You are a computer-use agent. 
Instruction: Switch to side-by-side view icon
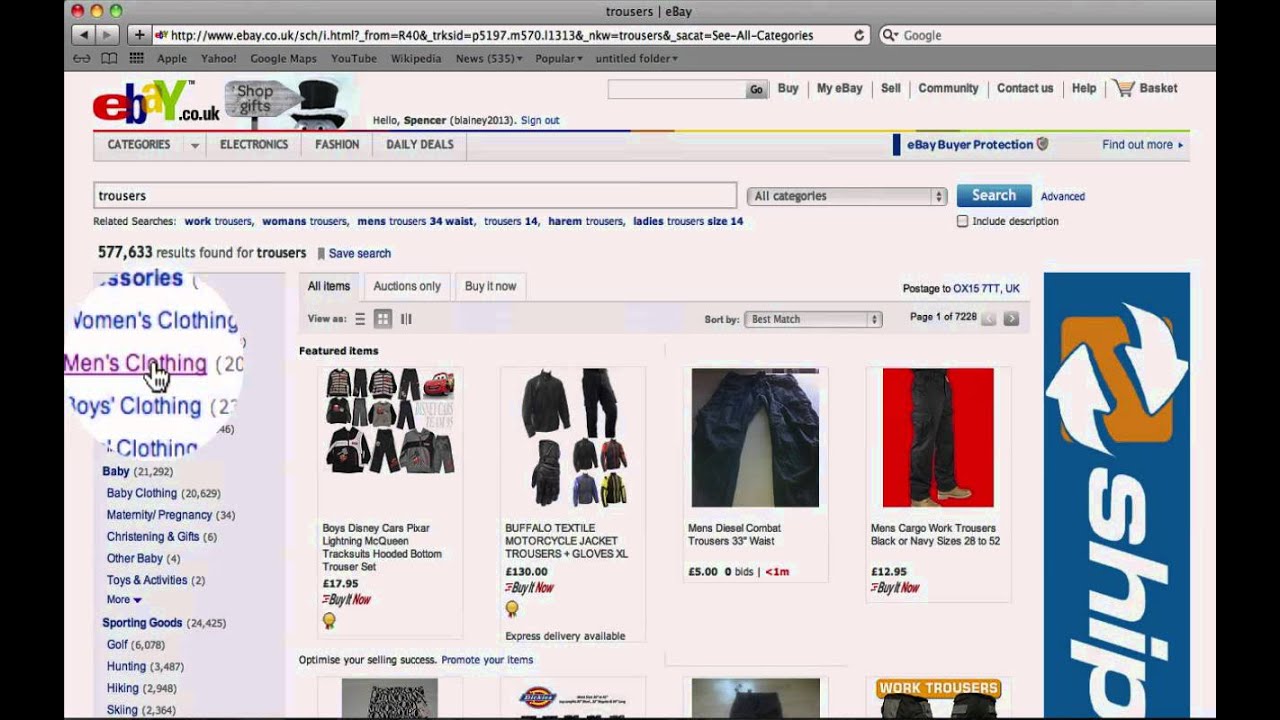(406, 319)
